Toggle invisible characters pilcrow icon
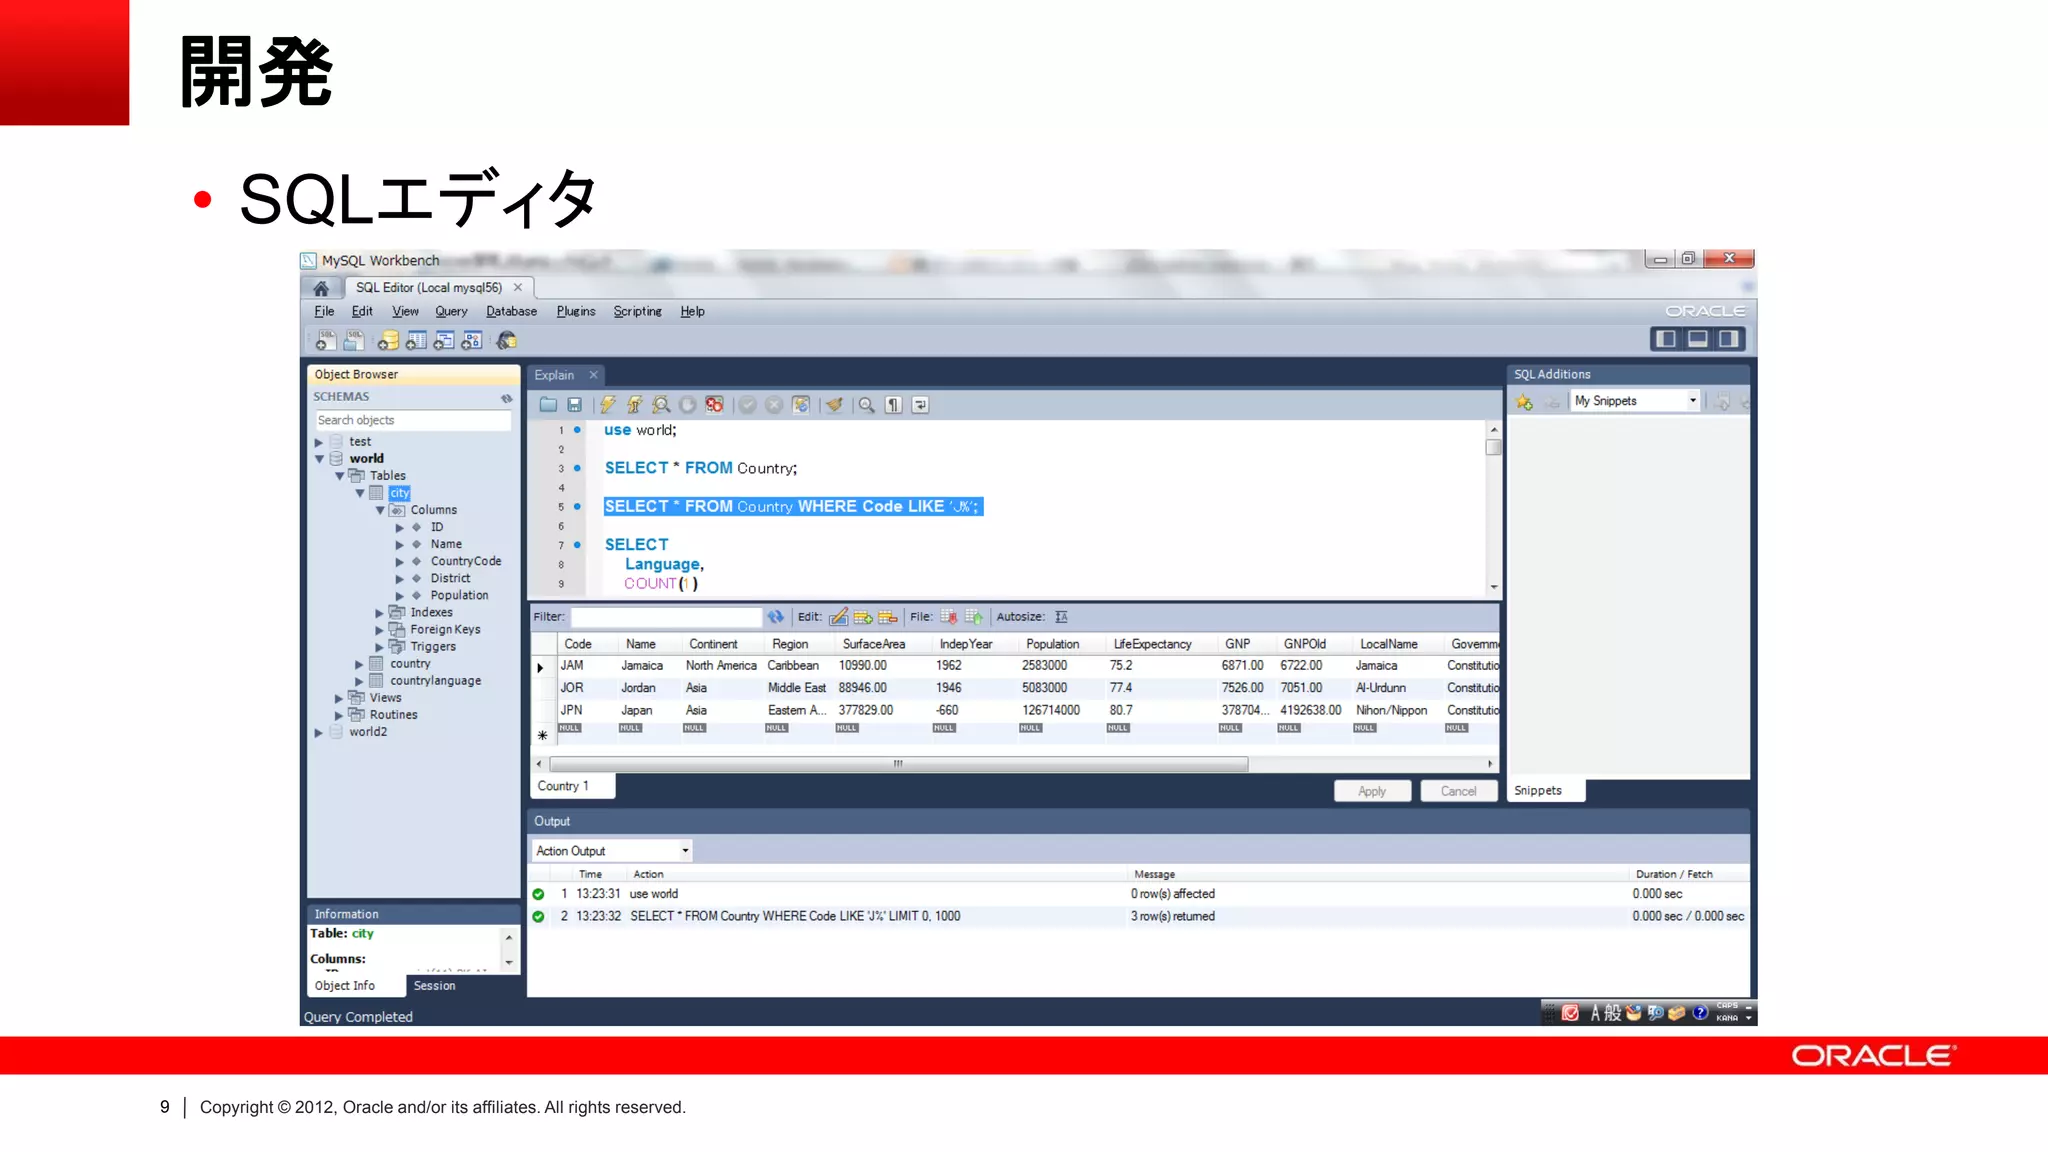The image size is (2048, 1152). [x=894, y=405]
